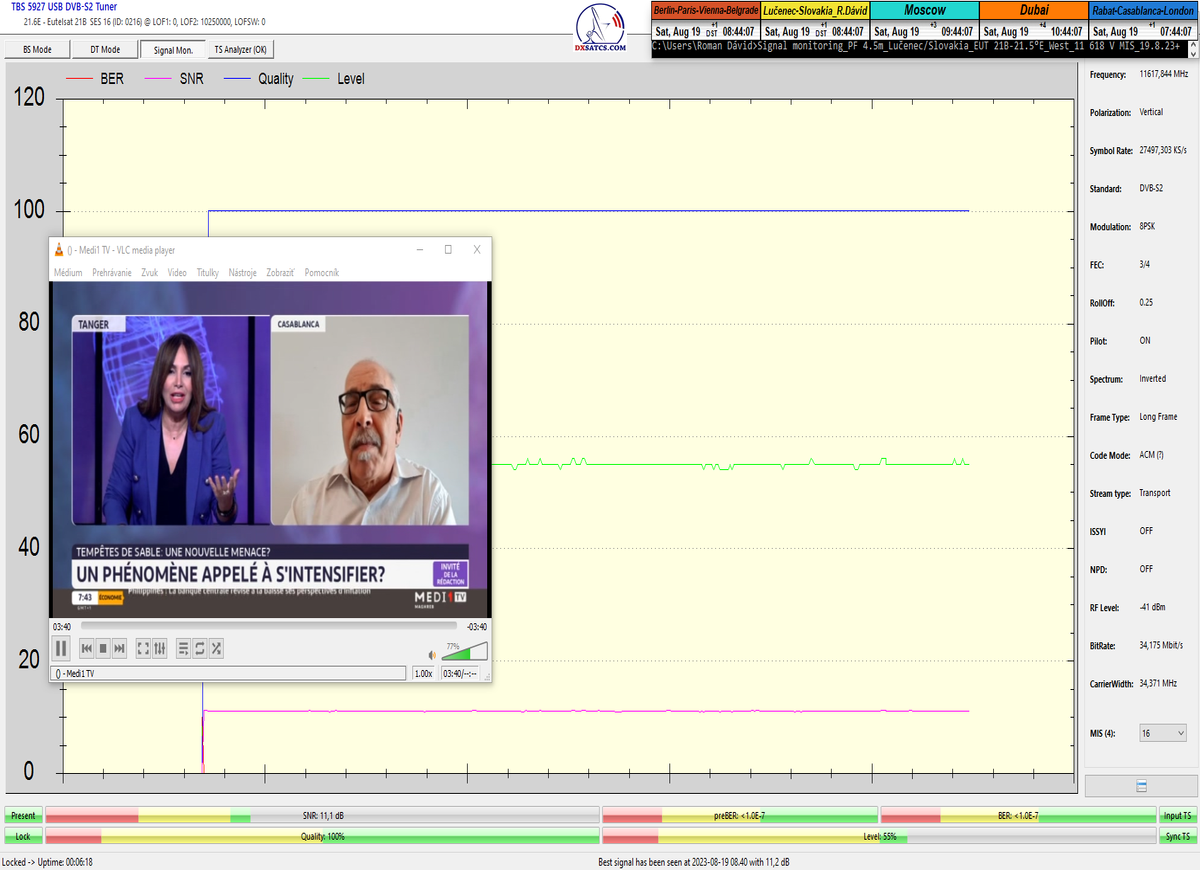Click the VLC playback speed 1.00x

pyautogui.click(x=424, y=673)
